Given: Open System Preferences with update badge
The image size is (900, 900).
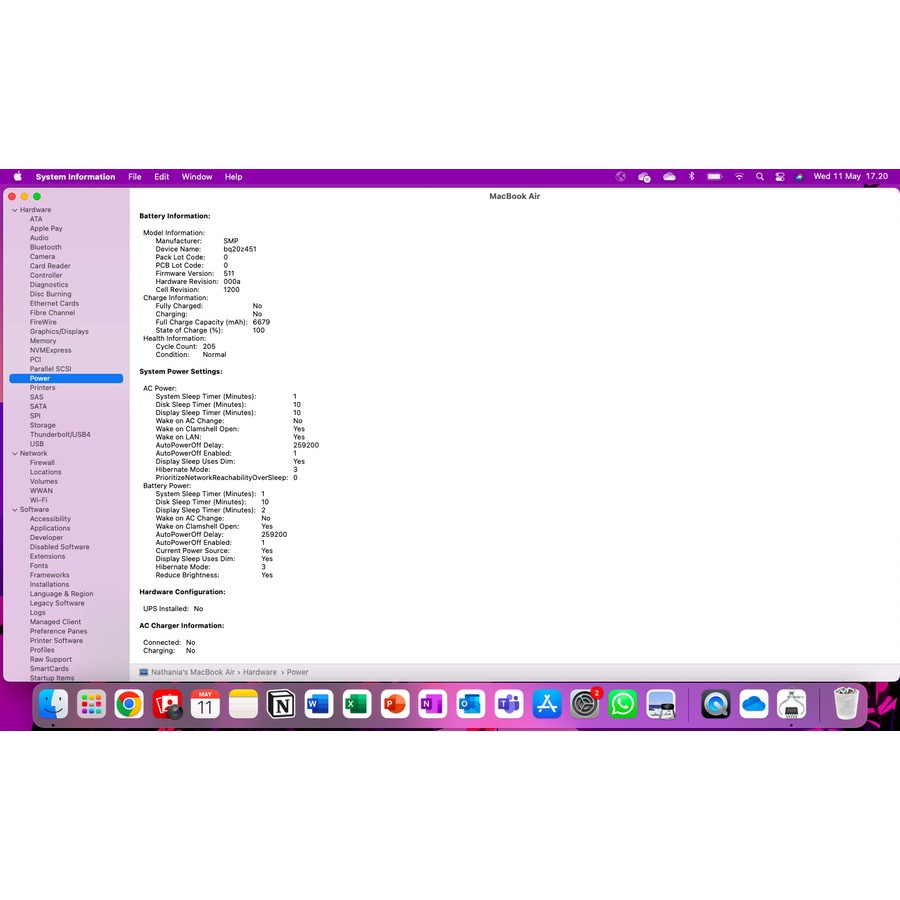Looking at the screenshot, I should 585,705.
